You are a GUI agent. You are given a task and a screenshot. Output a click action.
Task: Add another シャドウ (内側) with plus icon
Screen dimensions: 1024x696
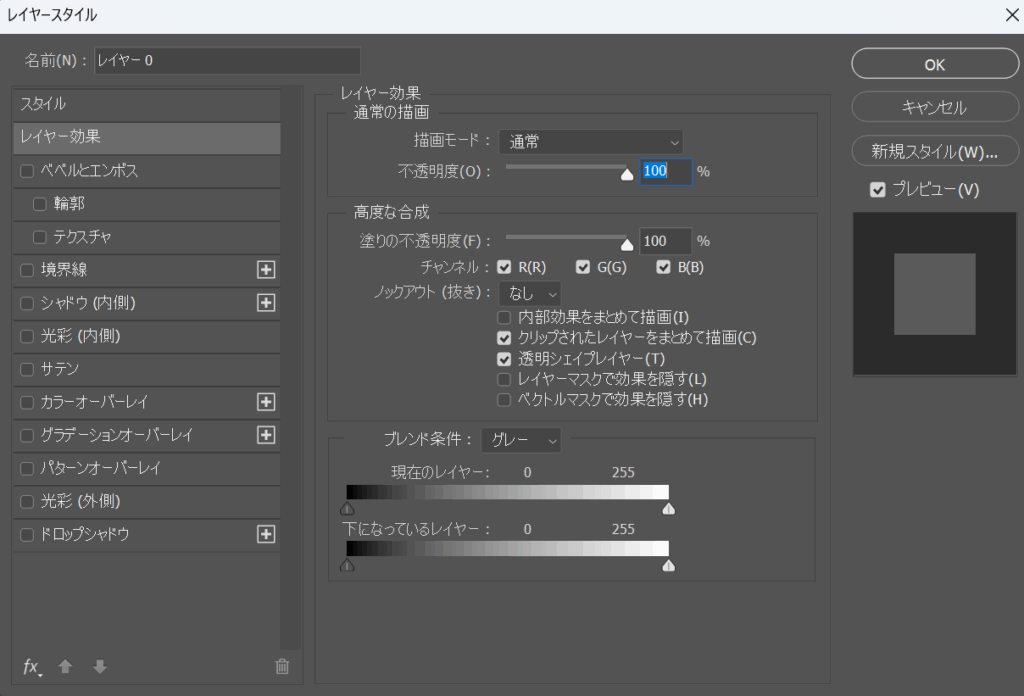pos(266,303)
